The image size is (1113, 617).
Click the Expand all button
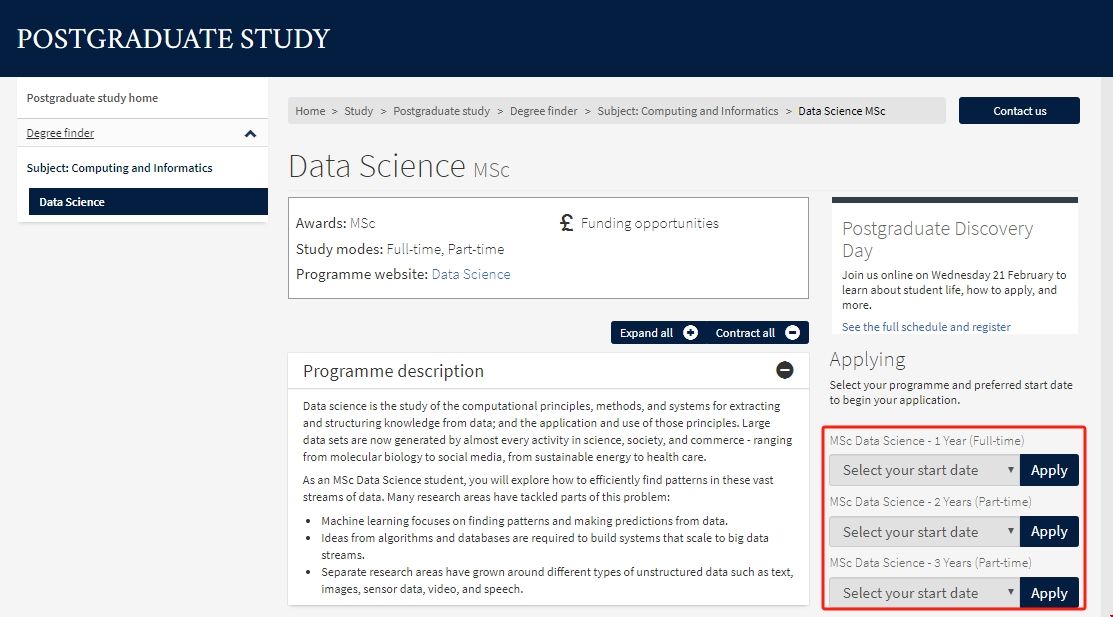pos(657,333)
